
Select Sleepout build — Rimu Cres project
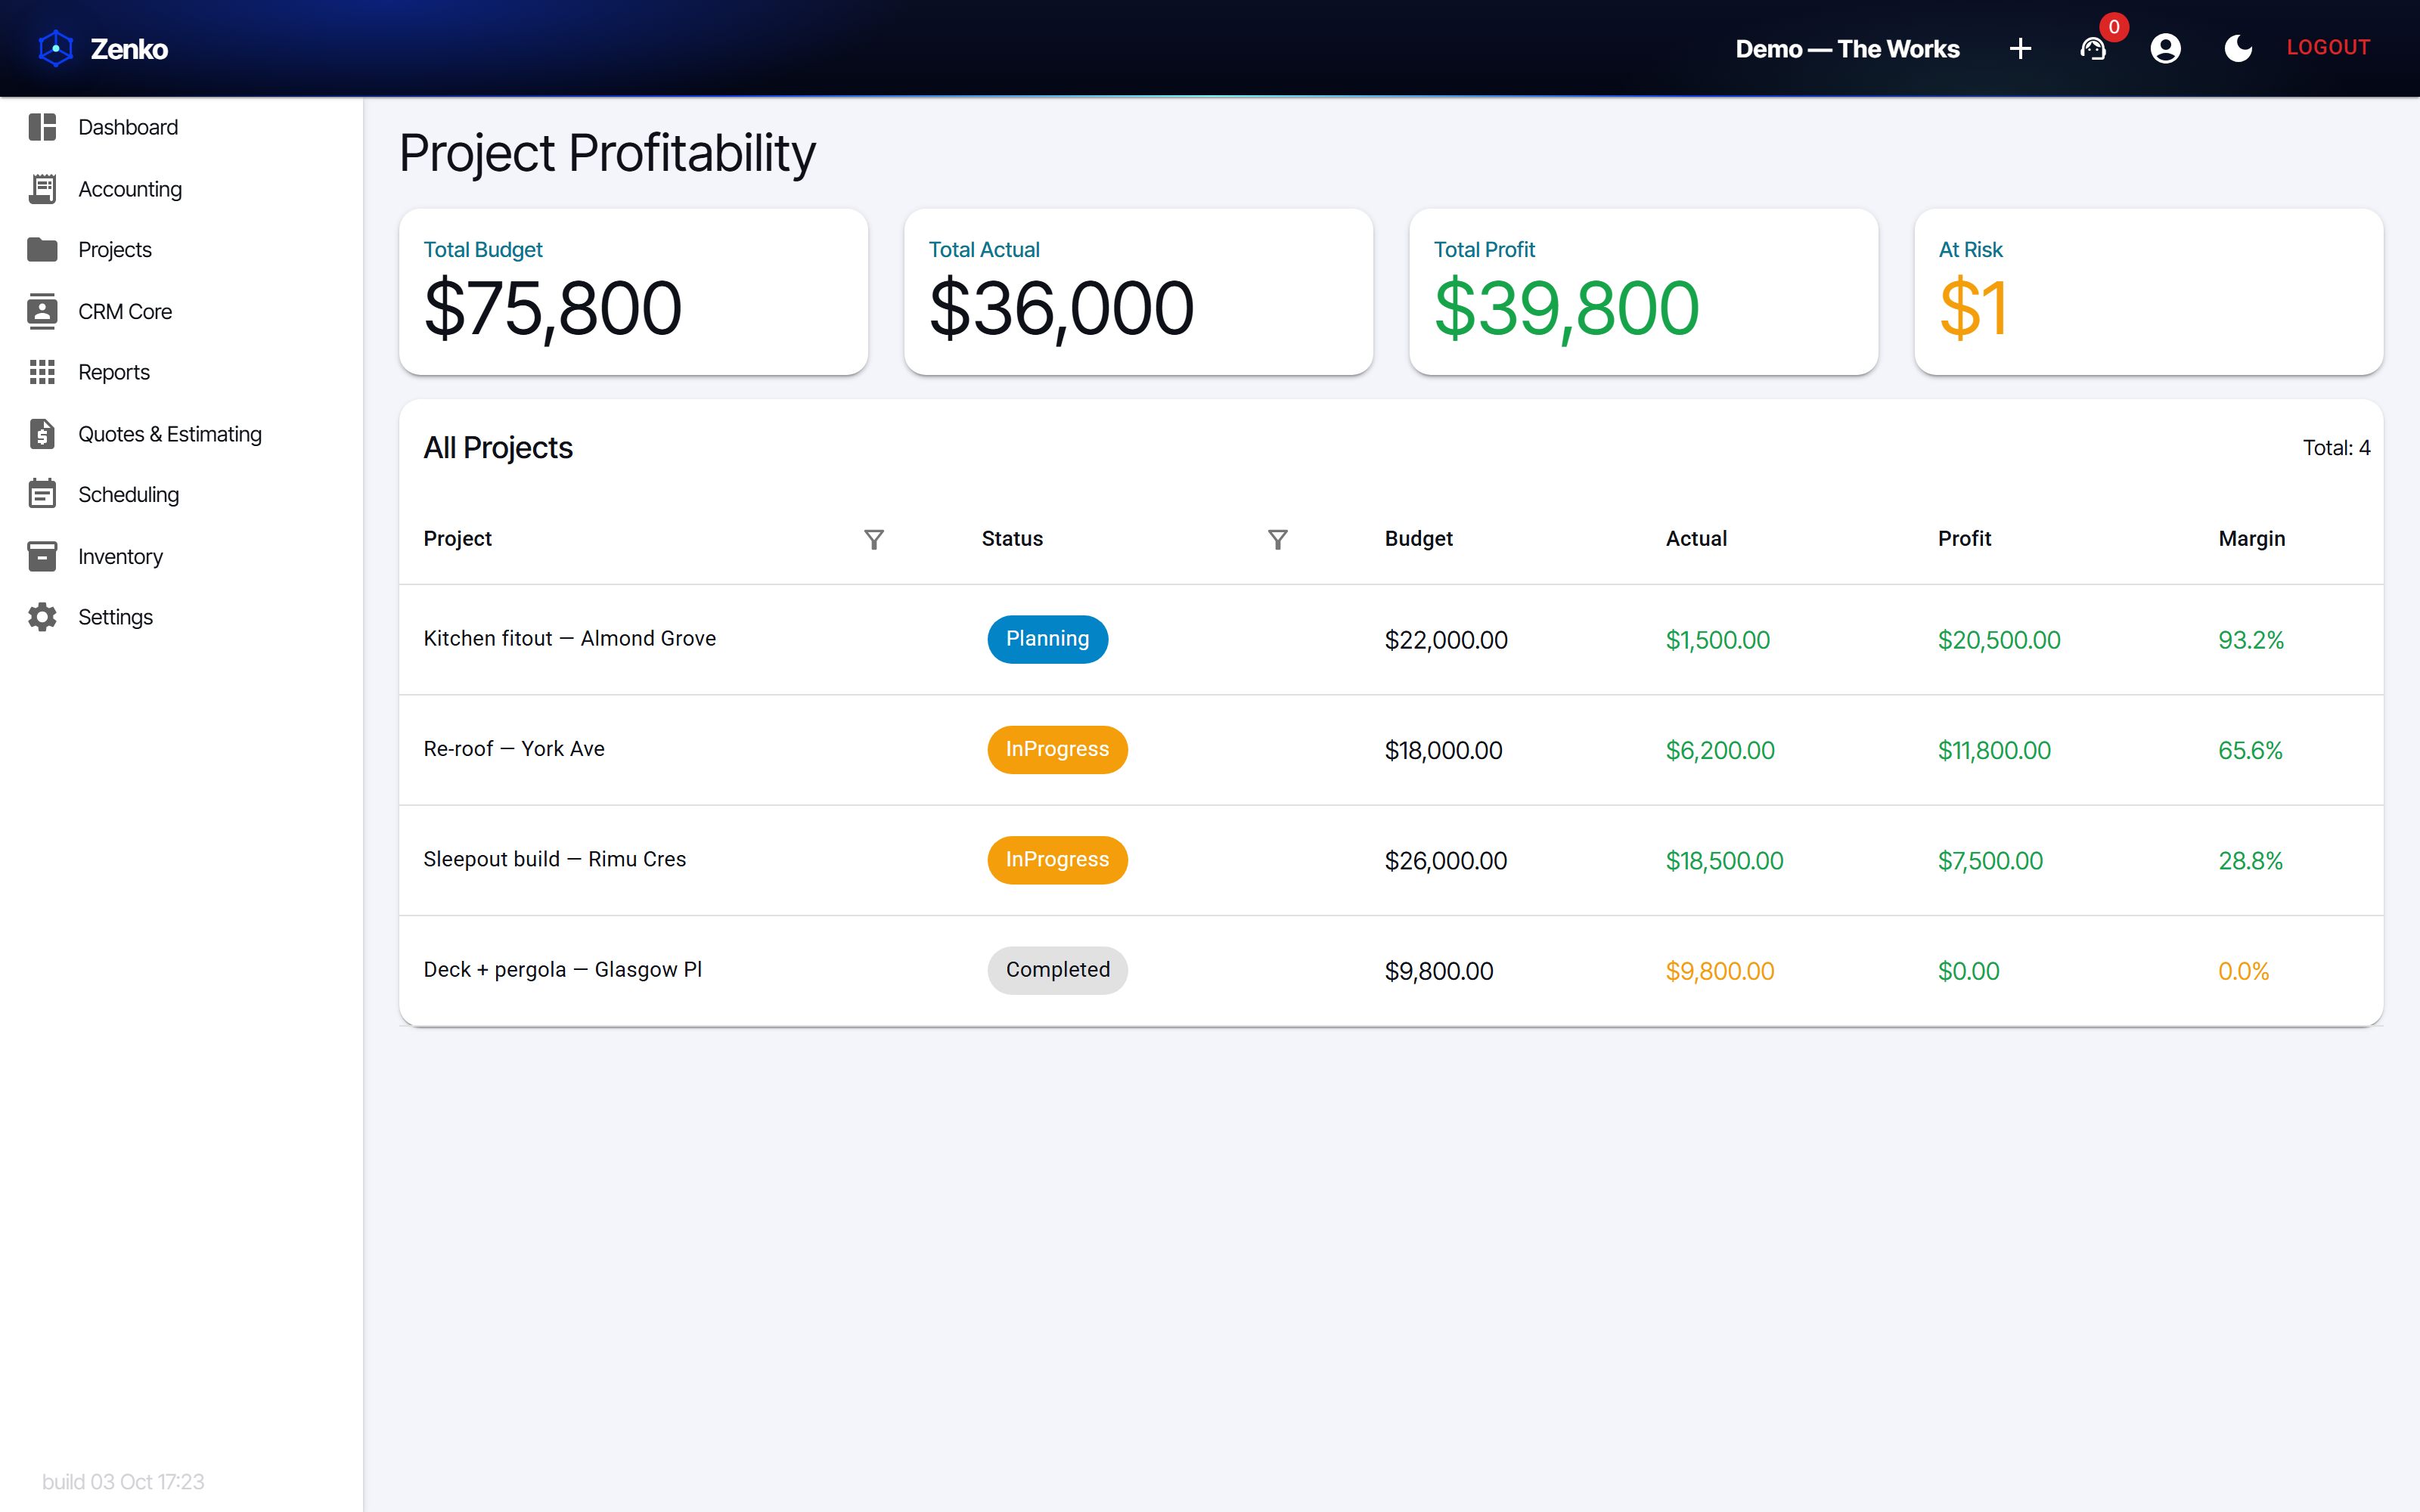click(554, 860)
